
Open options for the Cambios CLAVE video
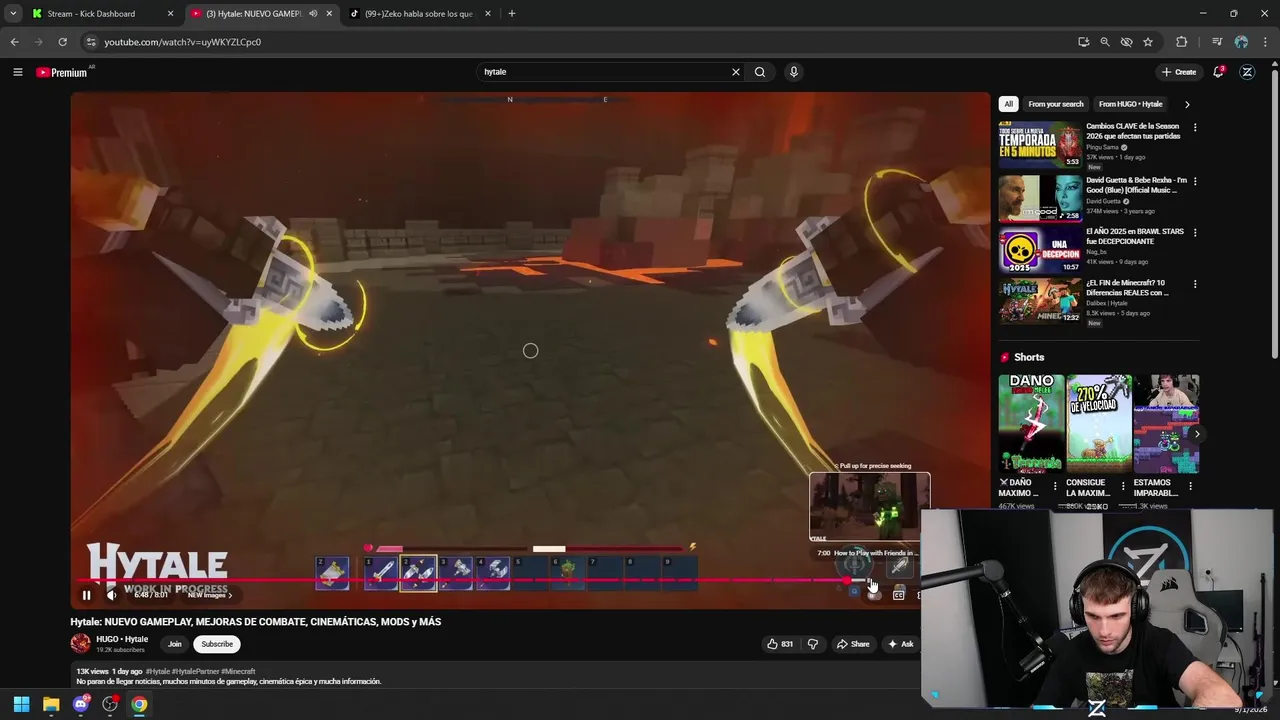[x=1194, y=128]
